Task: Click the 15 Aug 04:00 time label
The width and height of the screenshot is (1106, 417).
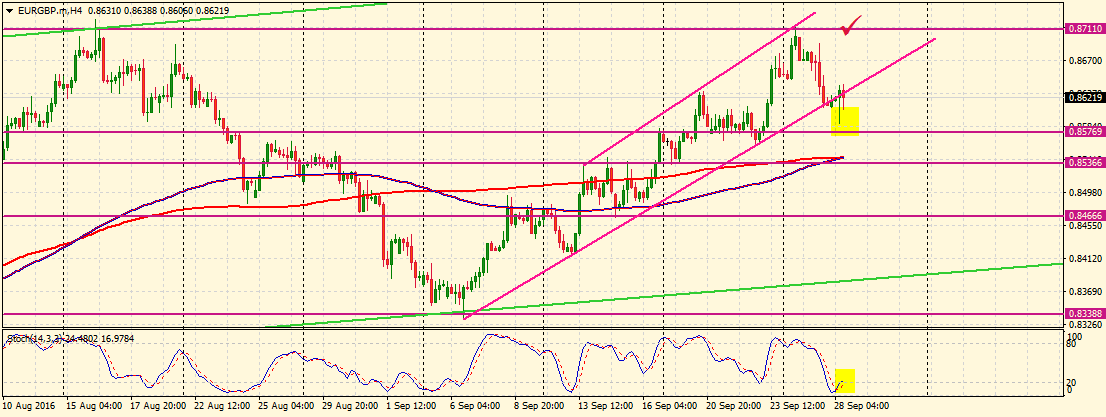Action: click(x=95, y=406)
